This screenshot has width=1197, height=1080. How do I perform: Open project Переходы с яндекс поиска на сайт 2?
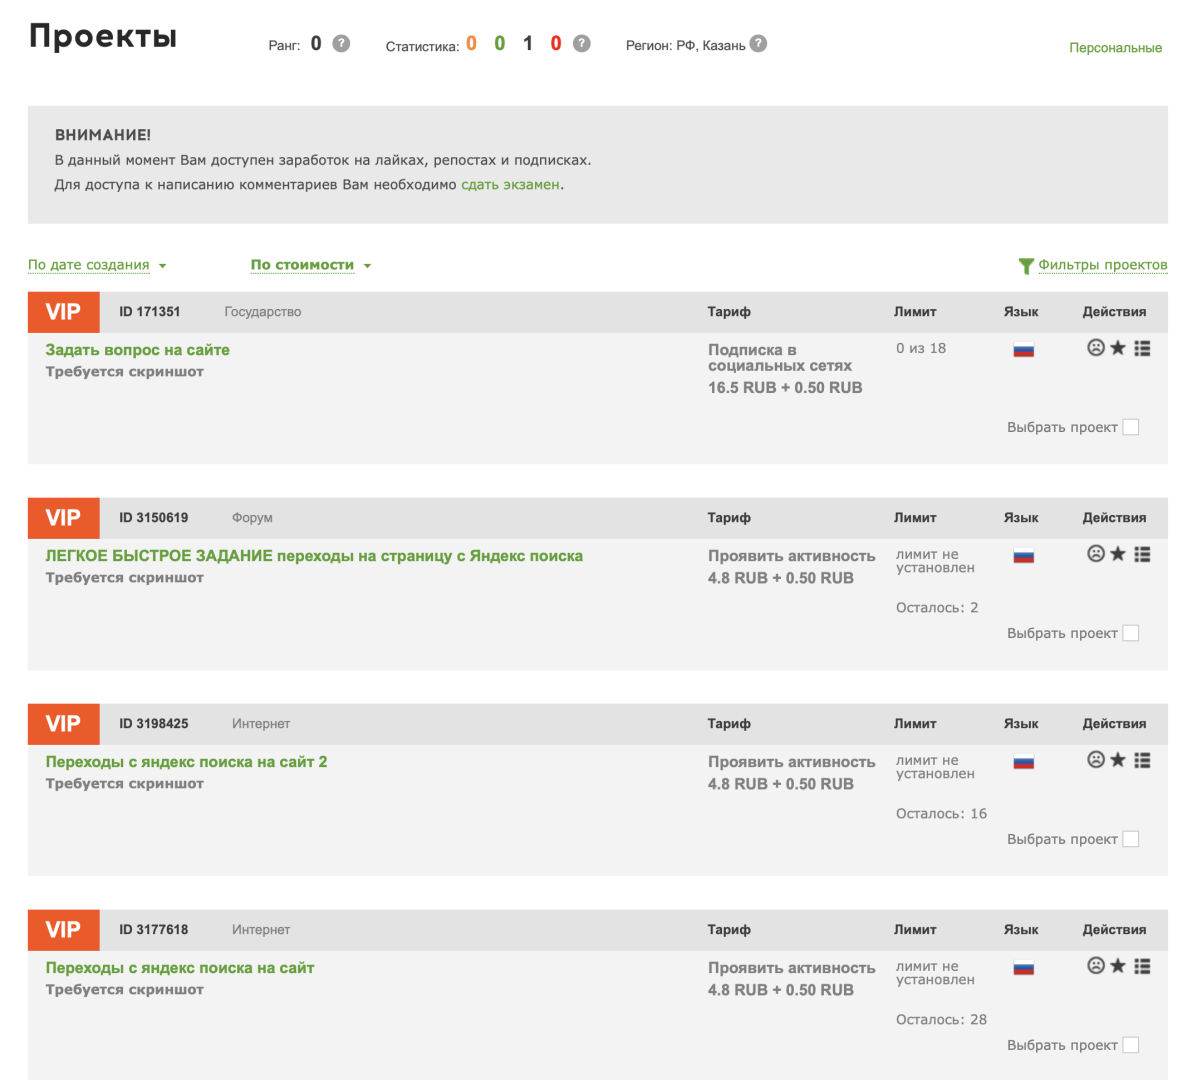(186, 762)
